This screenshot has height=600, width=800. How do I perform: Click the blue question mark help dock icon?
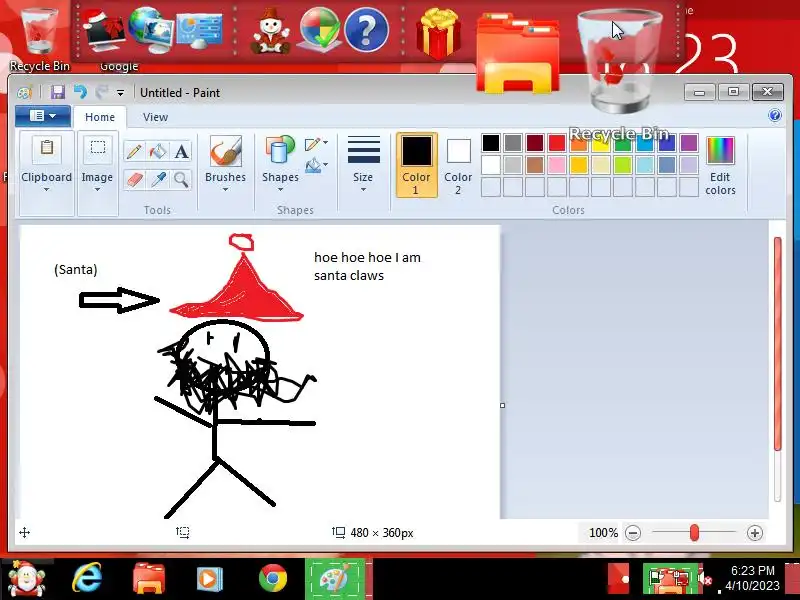[366, 30]
